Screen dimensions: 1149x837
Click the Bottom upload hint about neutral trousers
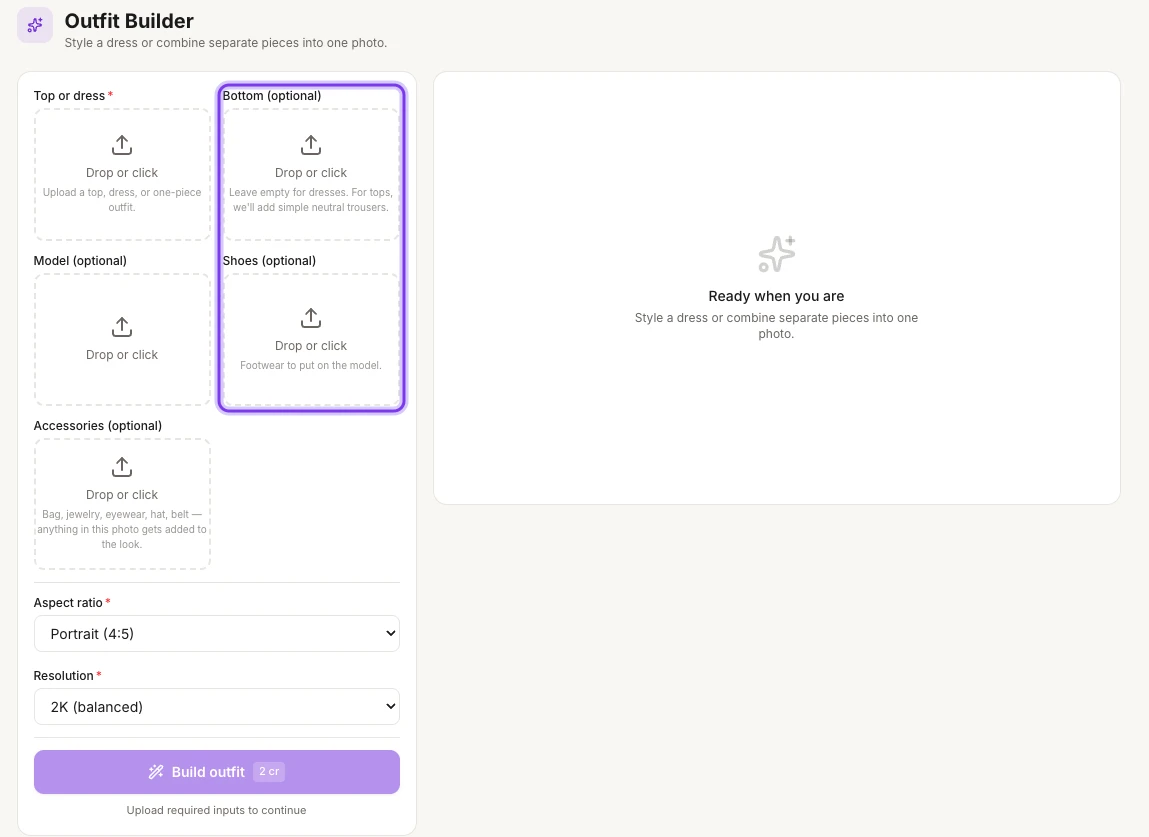311,200
